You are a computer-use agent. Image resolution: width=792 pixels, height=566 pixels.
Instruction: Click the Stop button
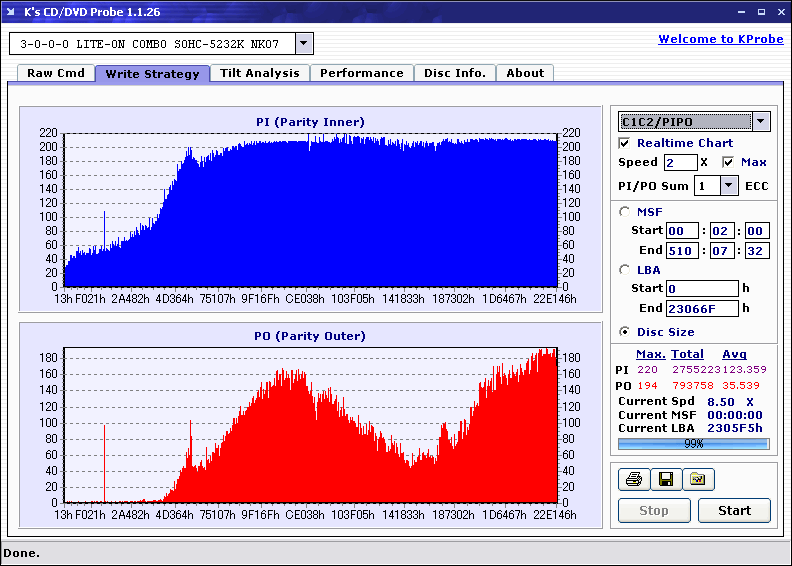click(654, 510)
